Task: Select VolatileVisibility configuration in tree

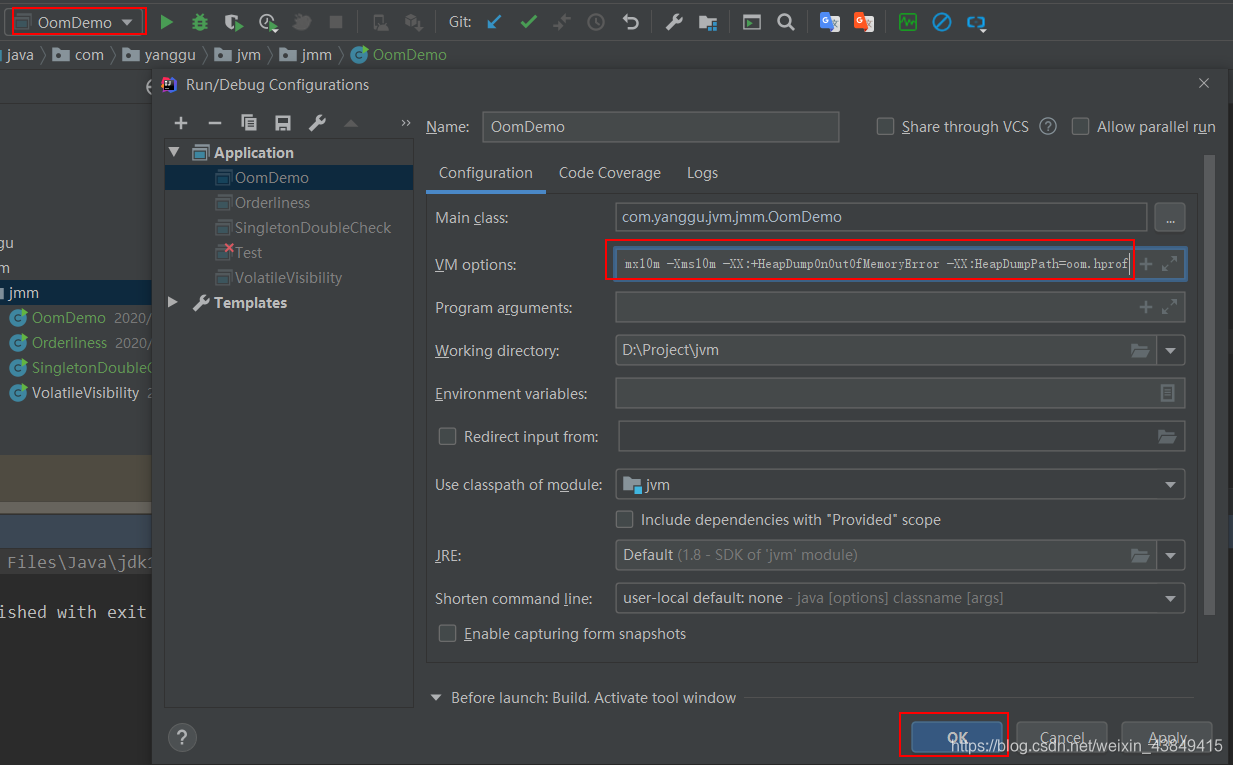Action: (x=289, y=277)
